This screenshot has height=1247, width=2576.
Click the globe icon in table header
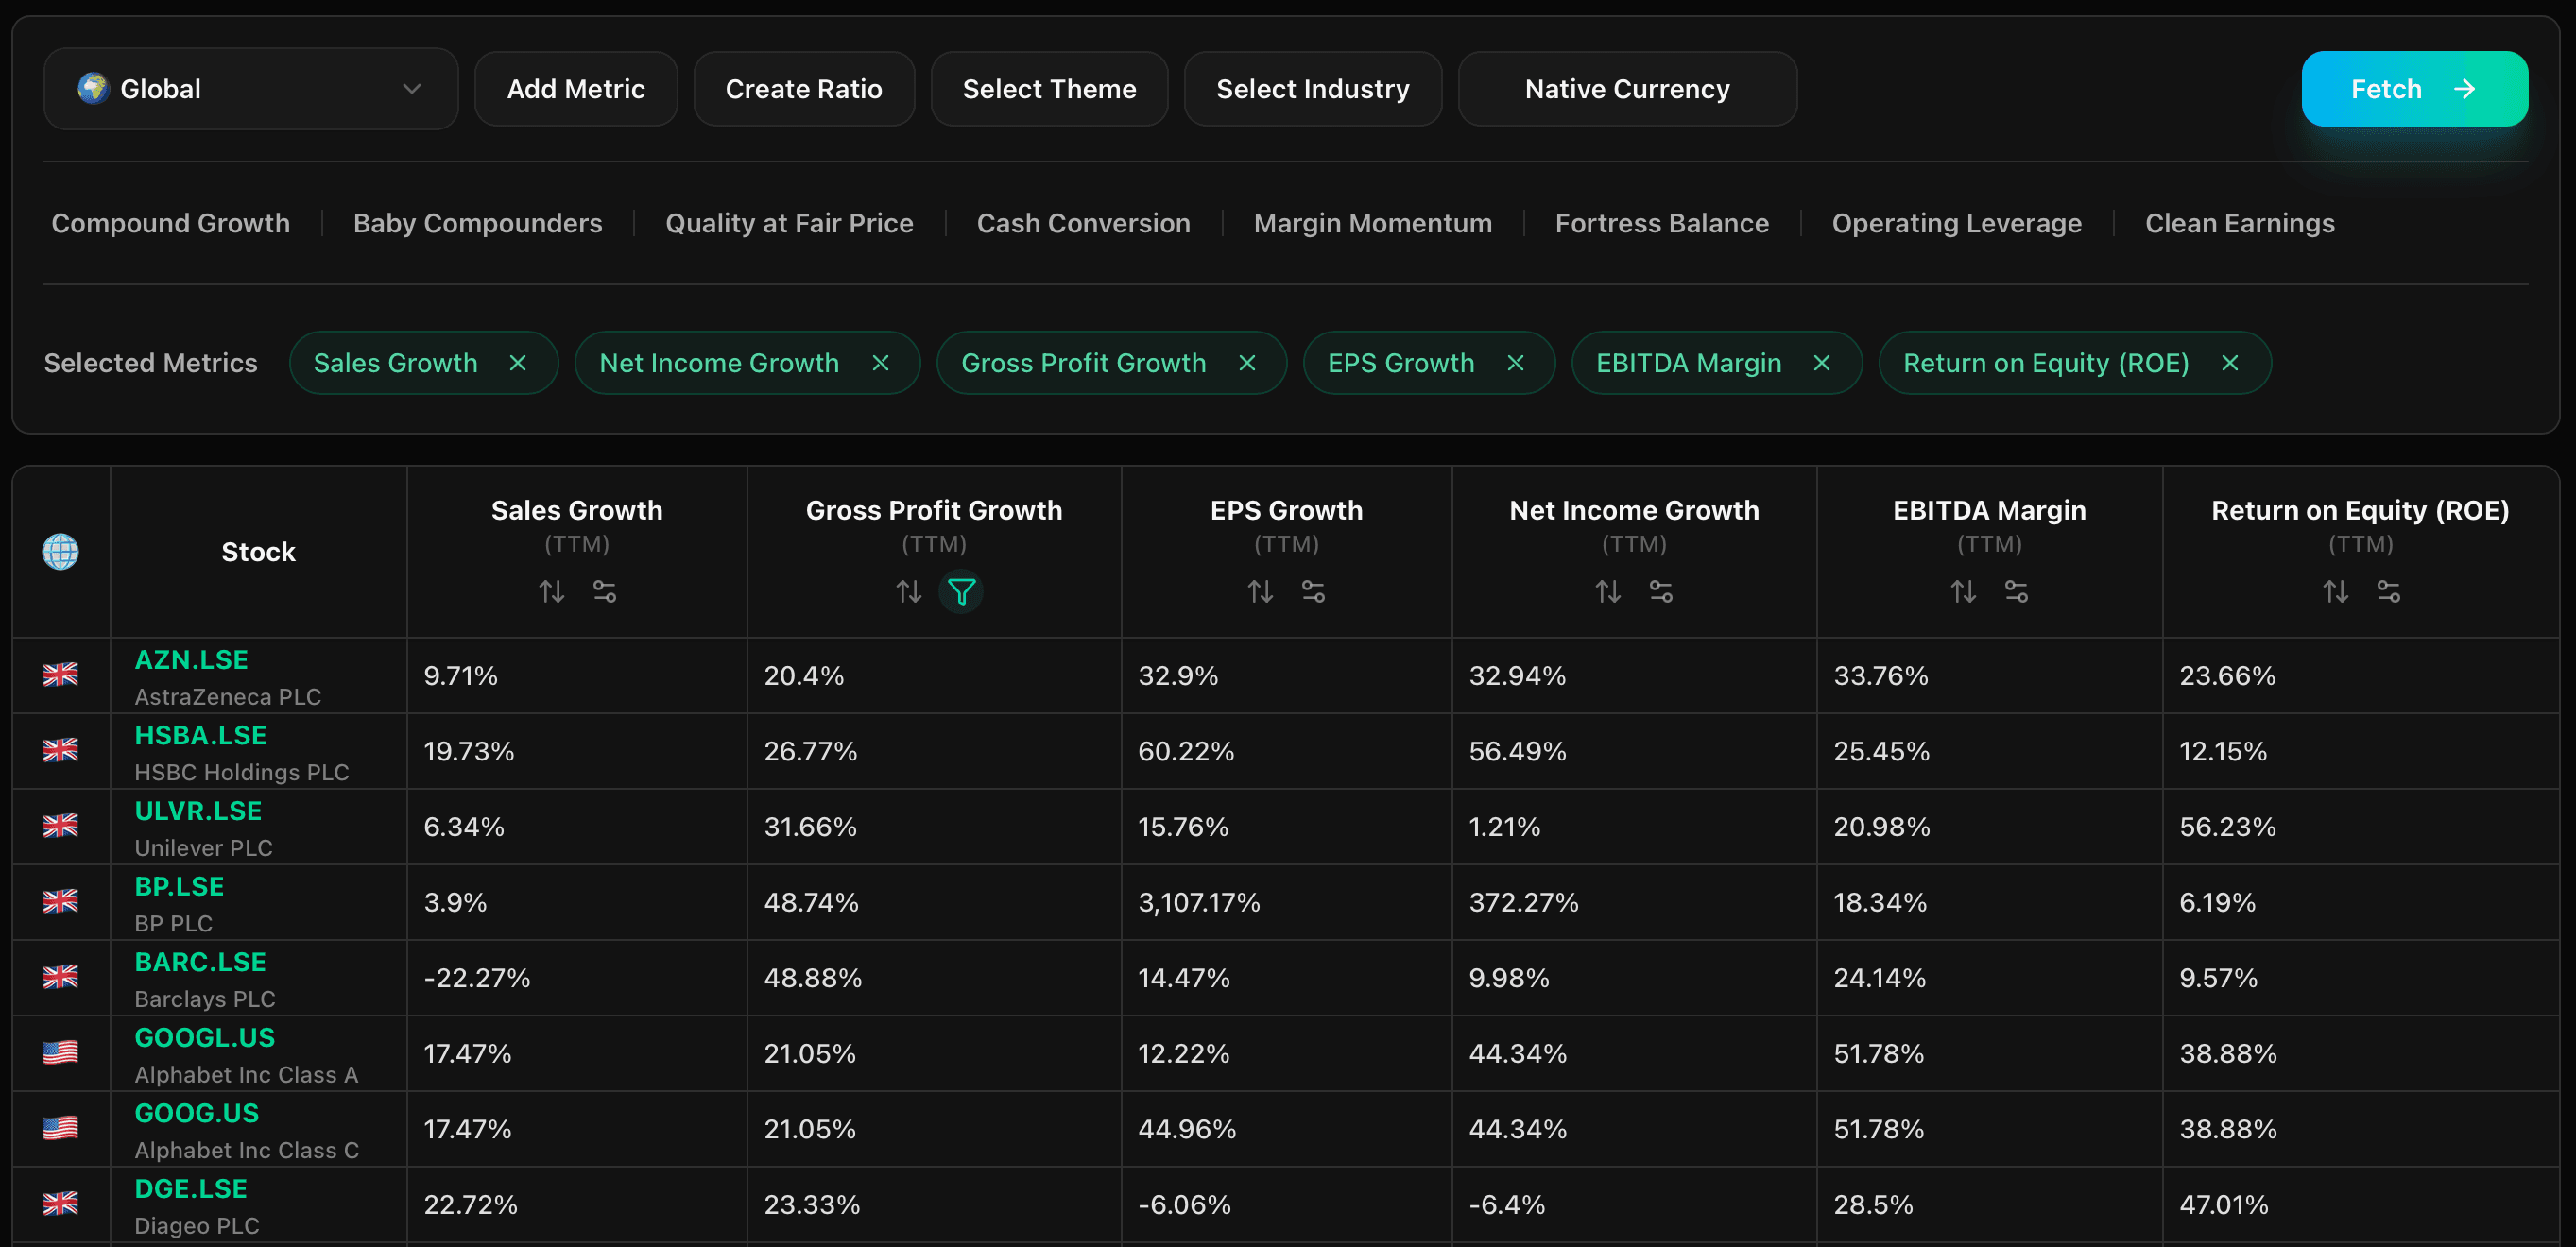point(60,552)
